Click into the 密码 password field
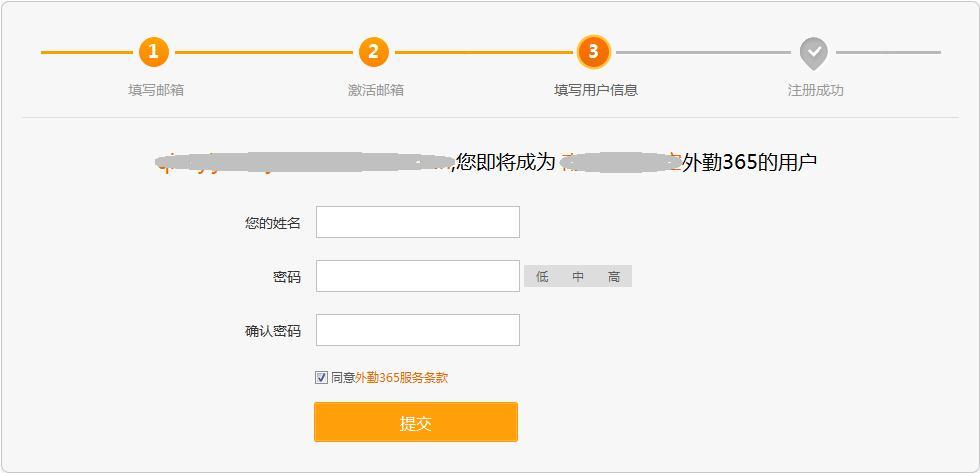 418,276
